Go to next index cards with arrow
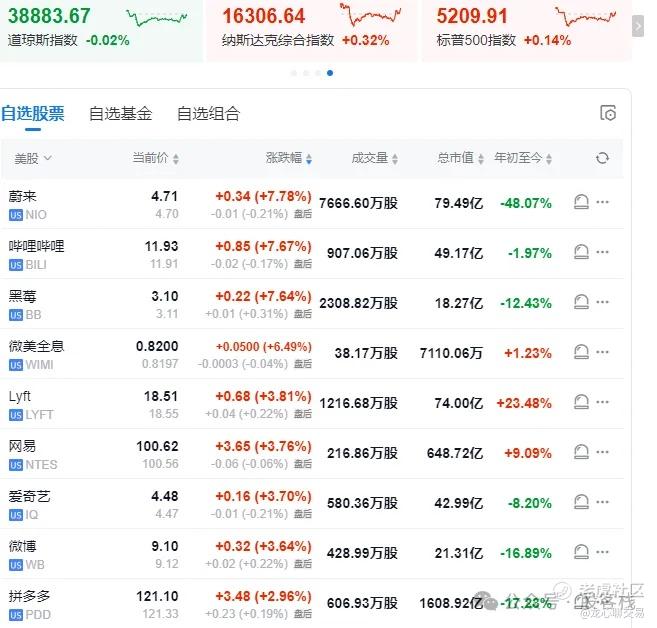 (x=638, y=26)
